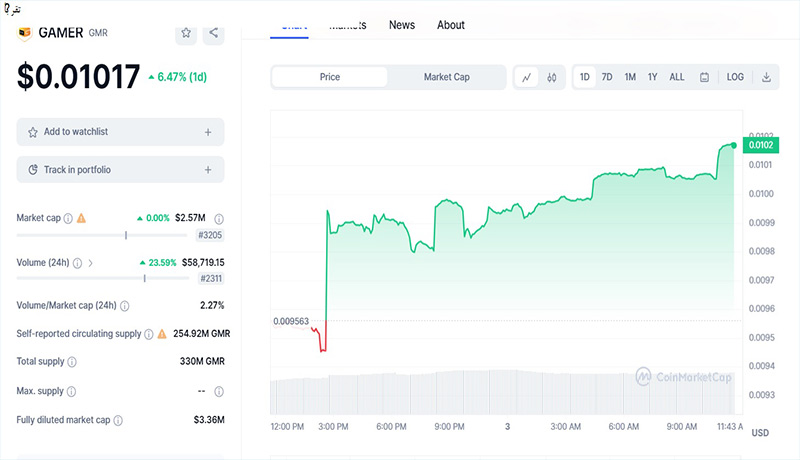Click the green chart endpoint dot
Image resolution: width=800 pixels, height=460 pixels.
pos(734,145)
